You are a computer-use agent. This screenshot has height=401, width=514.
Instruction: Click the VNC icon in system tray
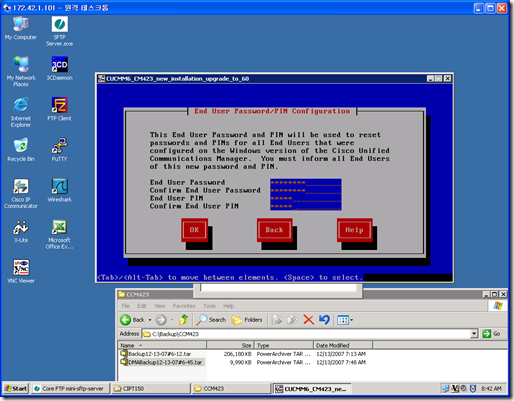[455, 388]
